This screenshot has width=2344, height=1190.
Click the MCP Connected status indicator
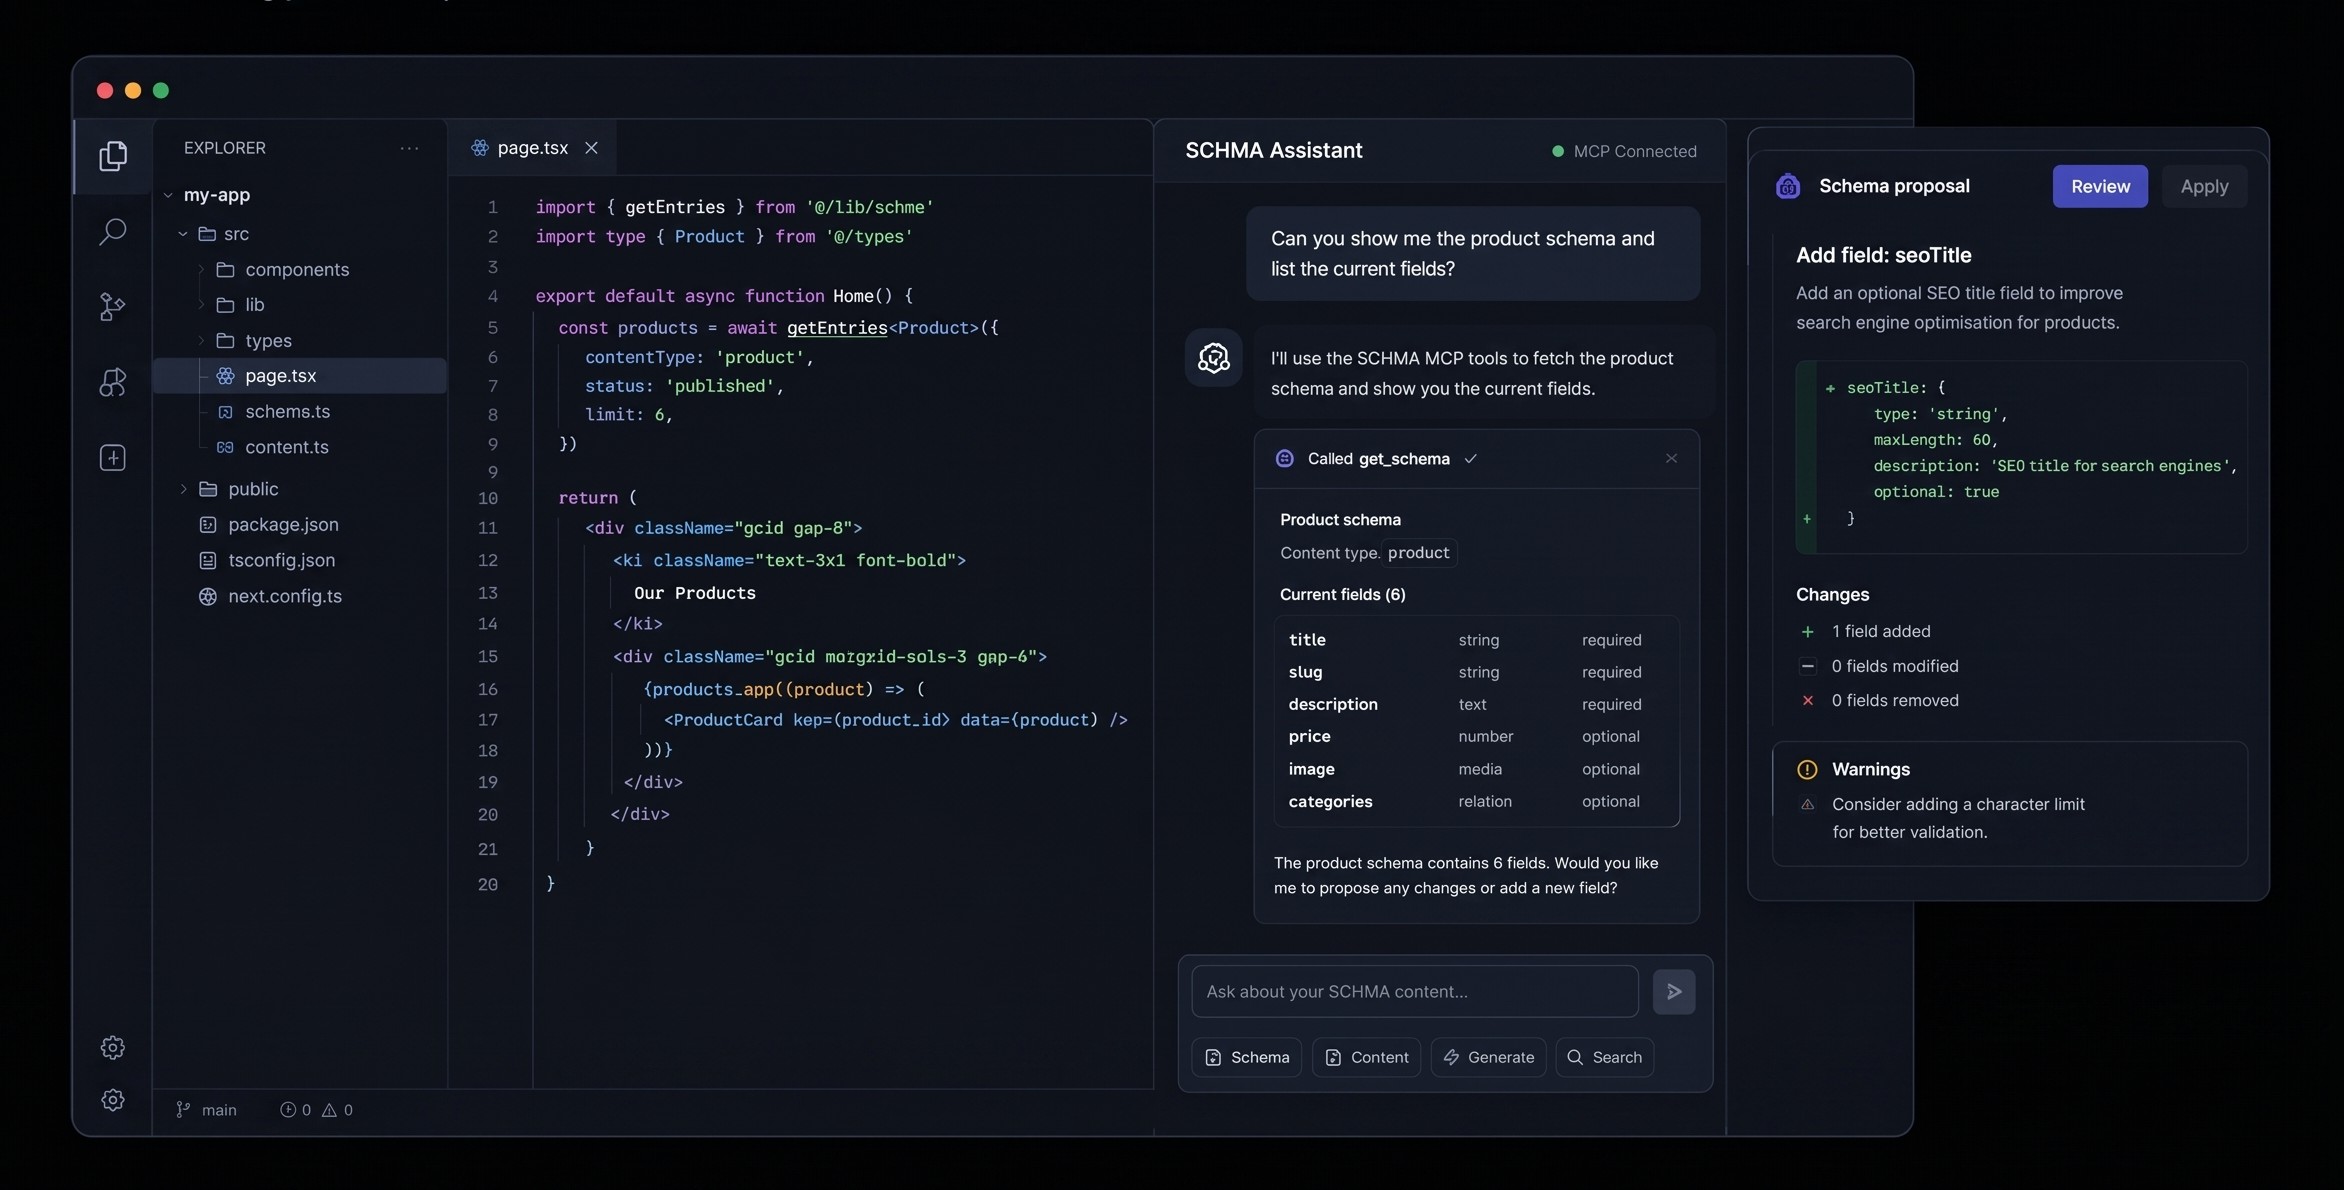1624,151
